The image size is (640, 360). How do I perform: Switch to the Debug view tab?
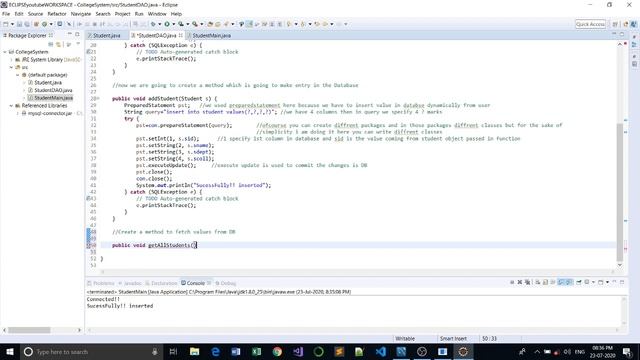pos(226,283)
